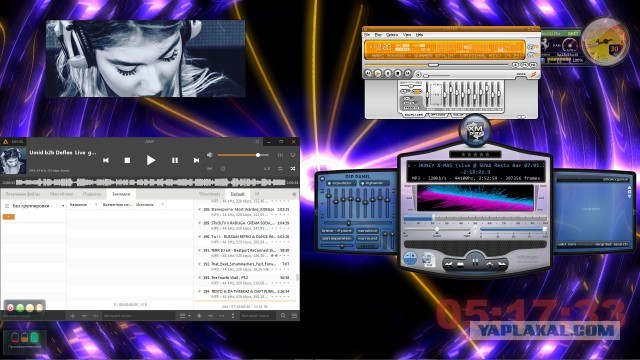This screenshot has height=360, width=640.
Task: Toggle equalizer in XMPlay DSP panel
Action: point(342,183)
